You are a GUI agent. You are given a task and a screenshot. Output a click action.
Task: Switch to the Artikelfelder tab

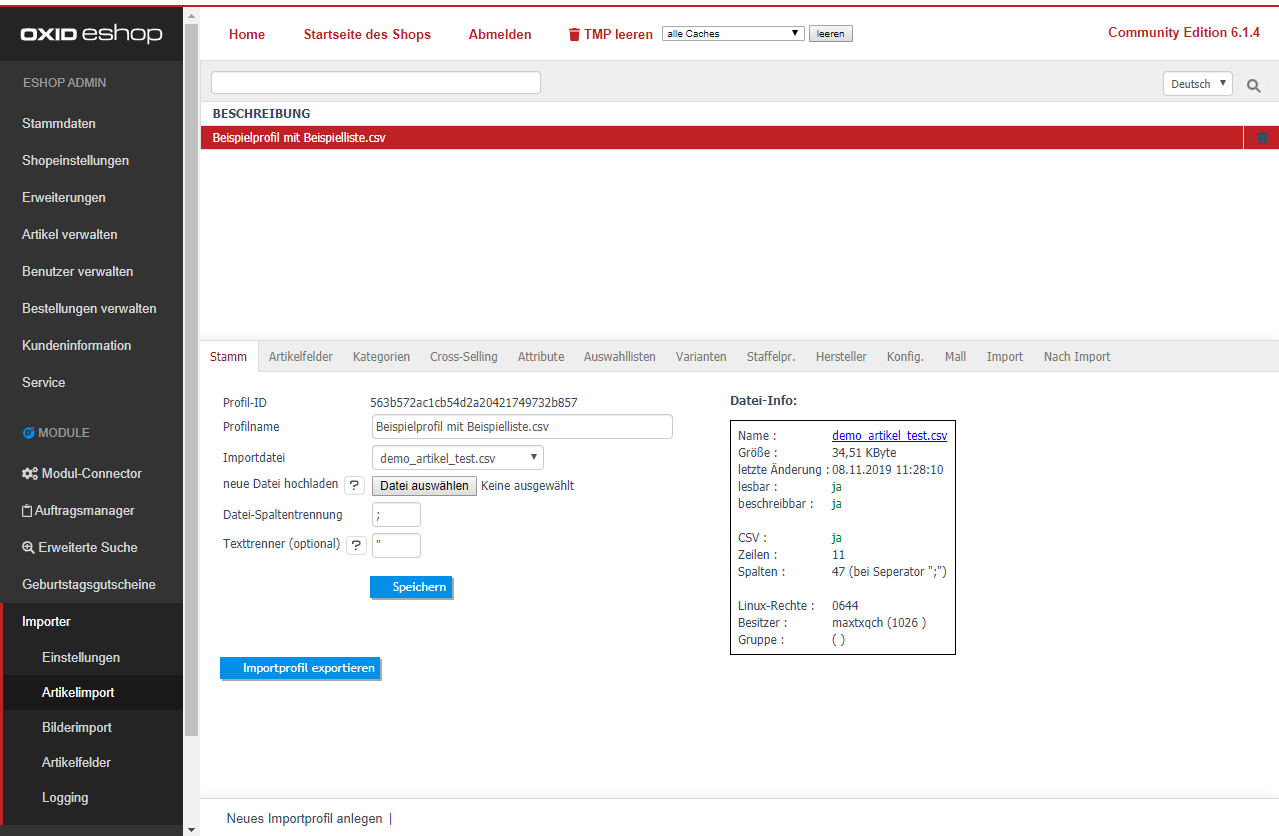(x=300, y=357)
